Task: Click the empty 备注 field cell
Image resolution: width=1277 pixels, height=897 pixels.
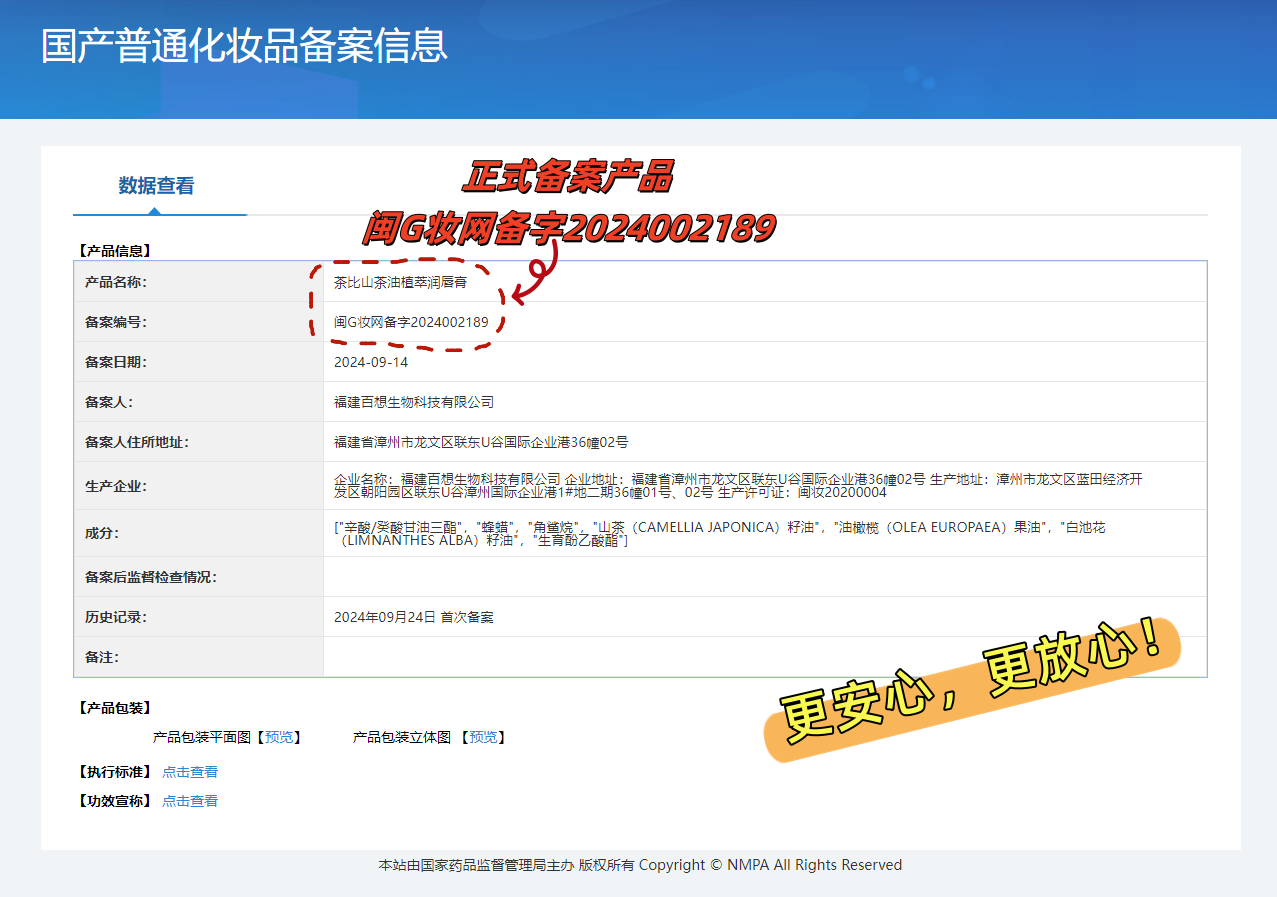Action: coord(764,657)
